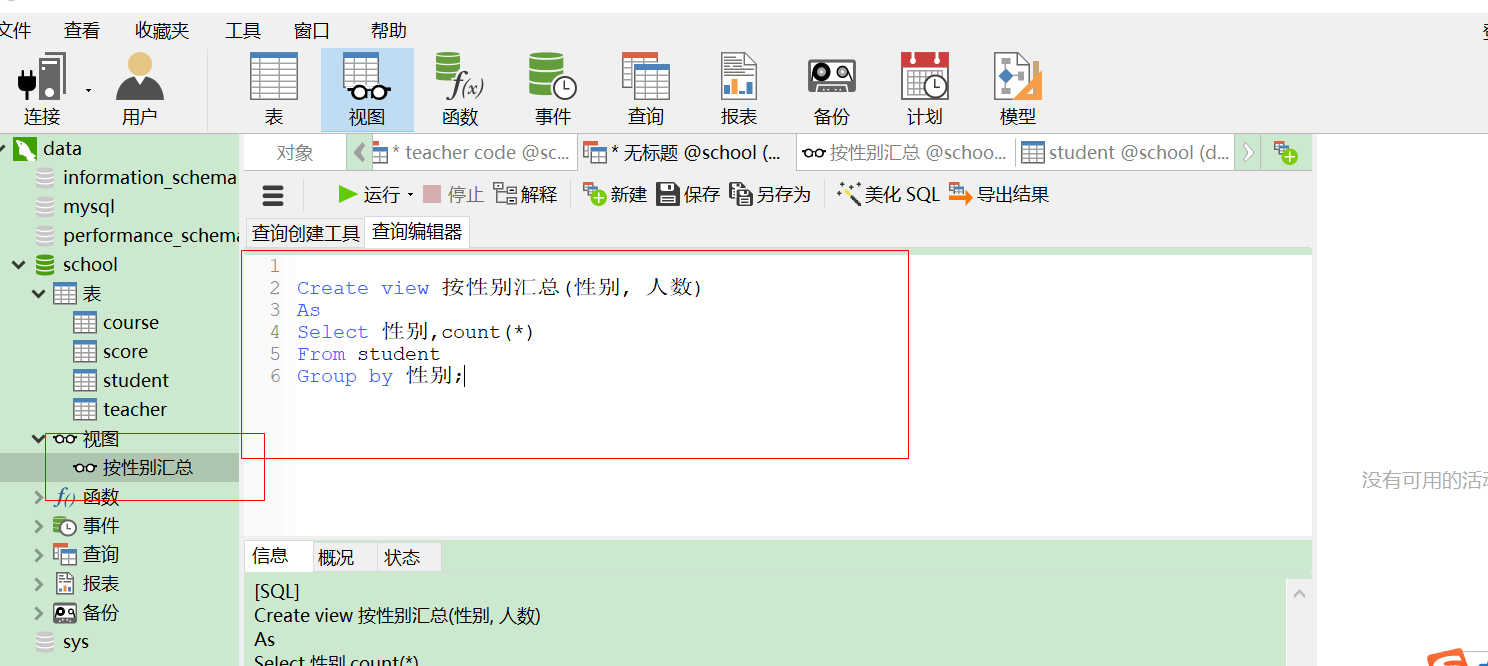1488x666 pixels.
Task: Click the 事件 (Events) toolbar icon
Action: click(x=552, y=88)
